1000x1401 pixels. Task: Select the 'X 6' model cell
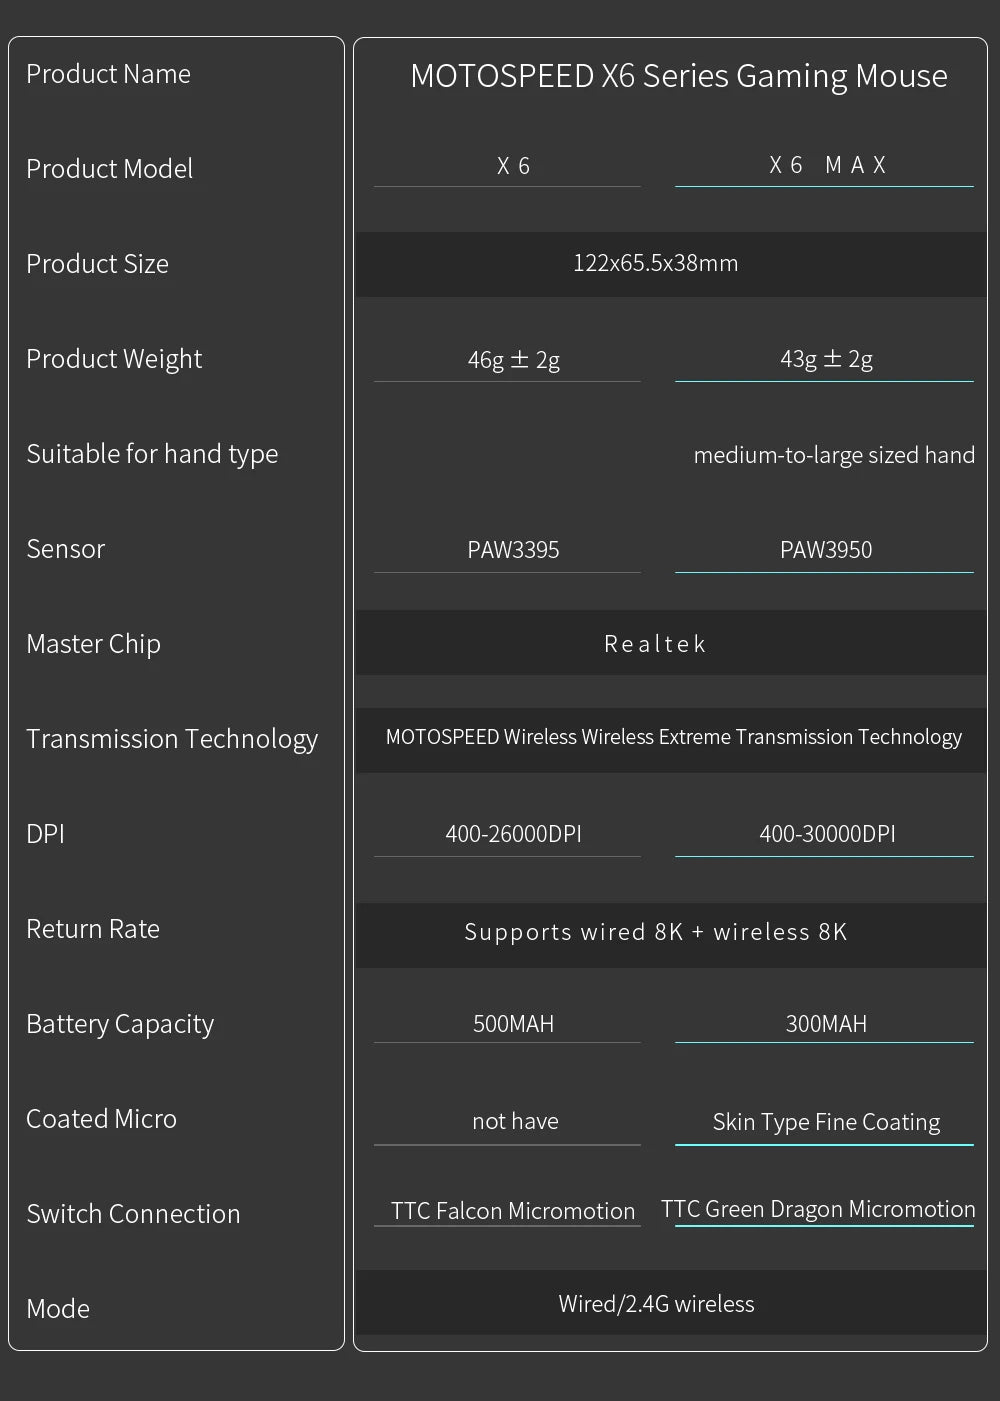[513, 166]
